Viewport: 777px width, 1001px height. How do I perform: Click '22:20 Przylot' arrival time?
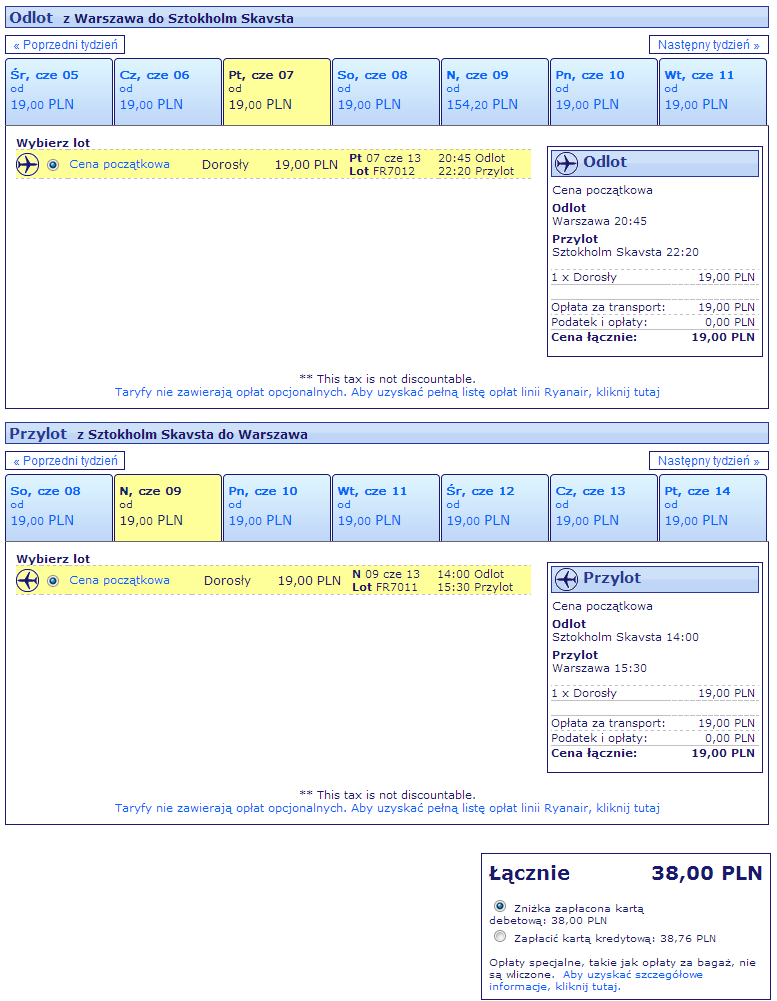pos(476,172)
